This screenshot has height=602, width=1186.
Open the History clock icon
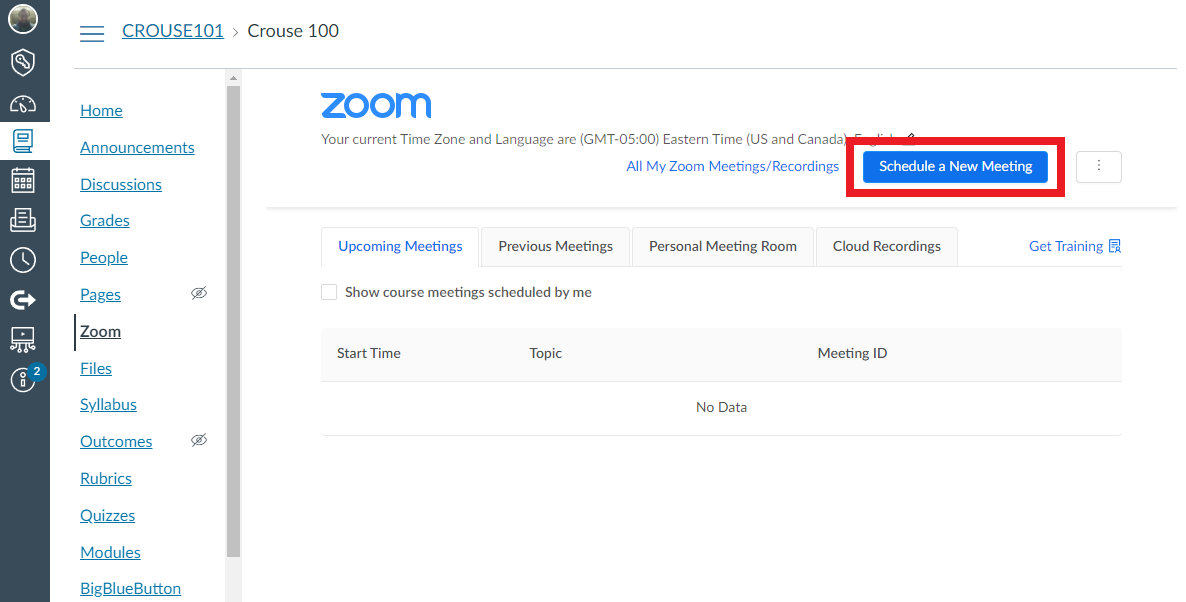23,259
